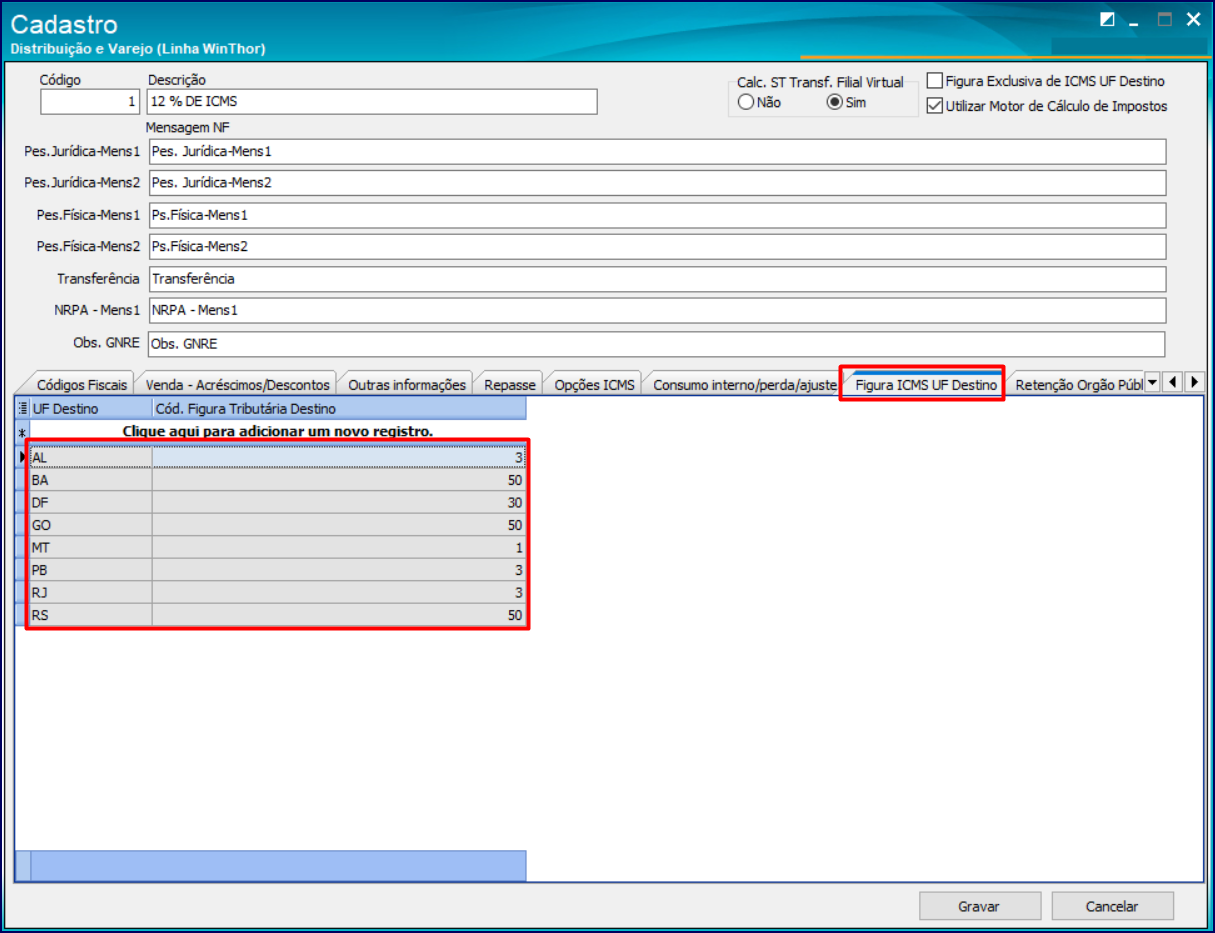Image resolution: width=1215 pixels, height=933 pixels.
Task: Click the figura code 50 cell for GO
Action: (339, 525)
